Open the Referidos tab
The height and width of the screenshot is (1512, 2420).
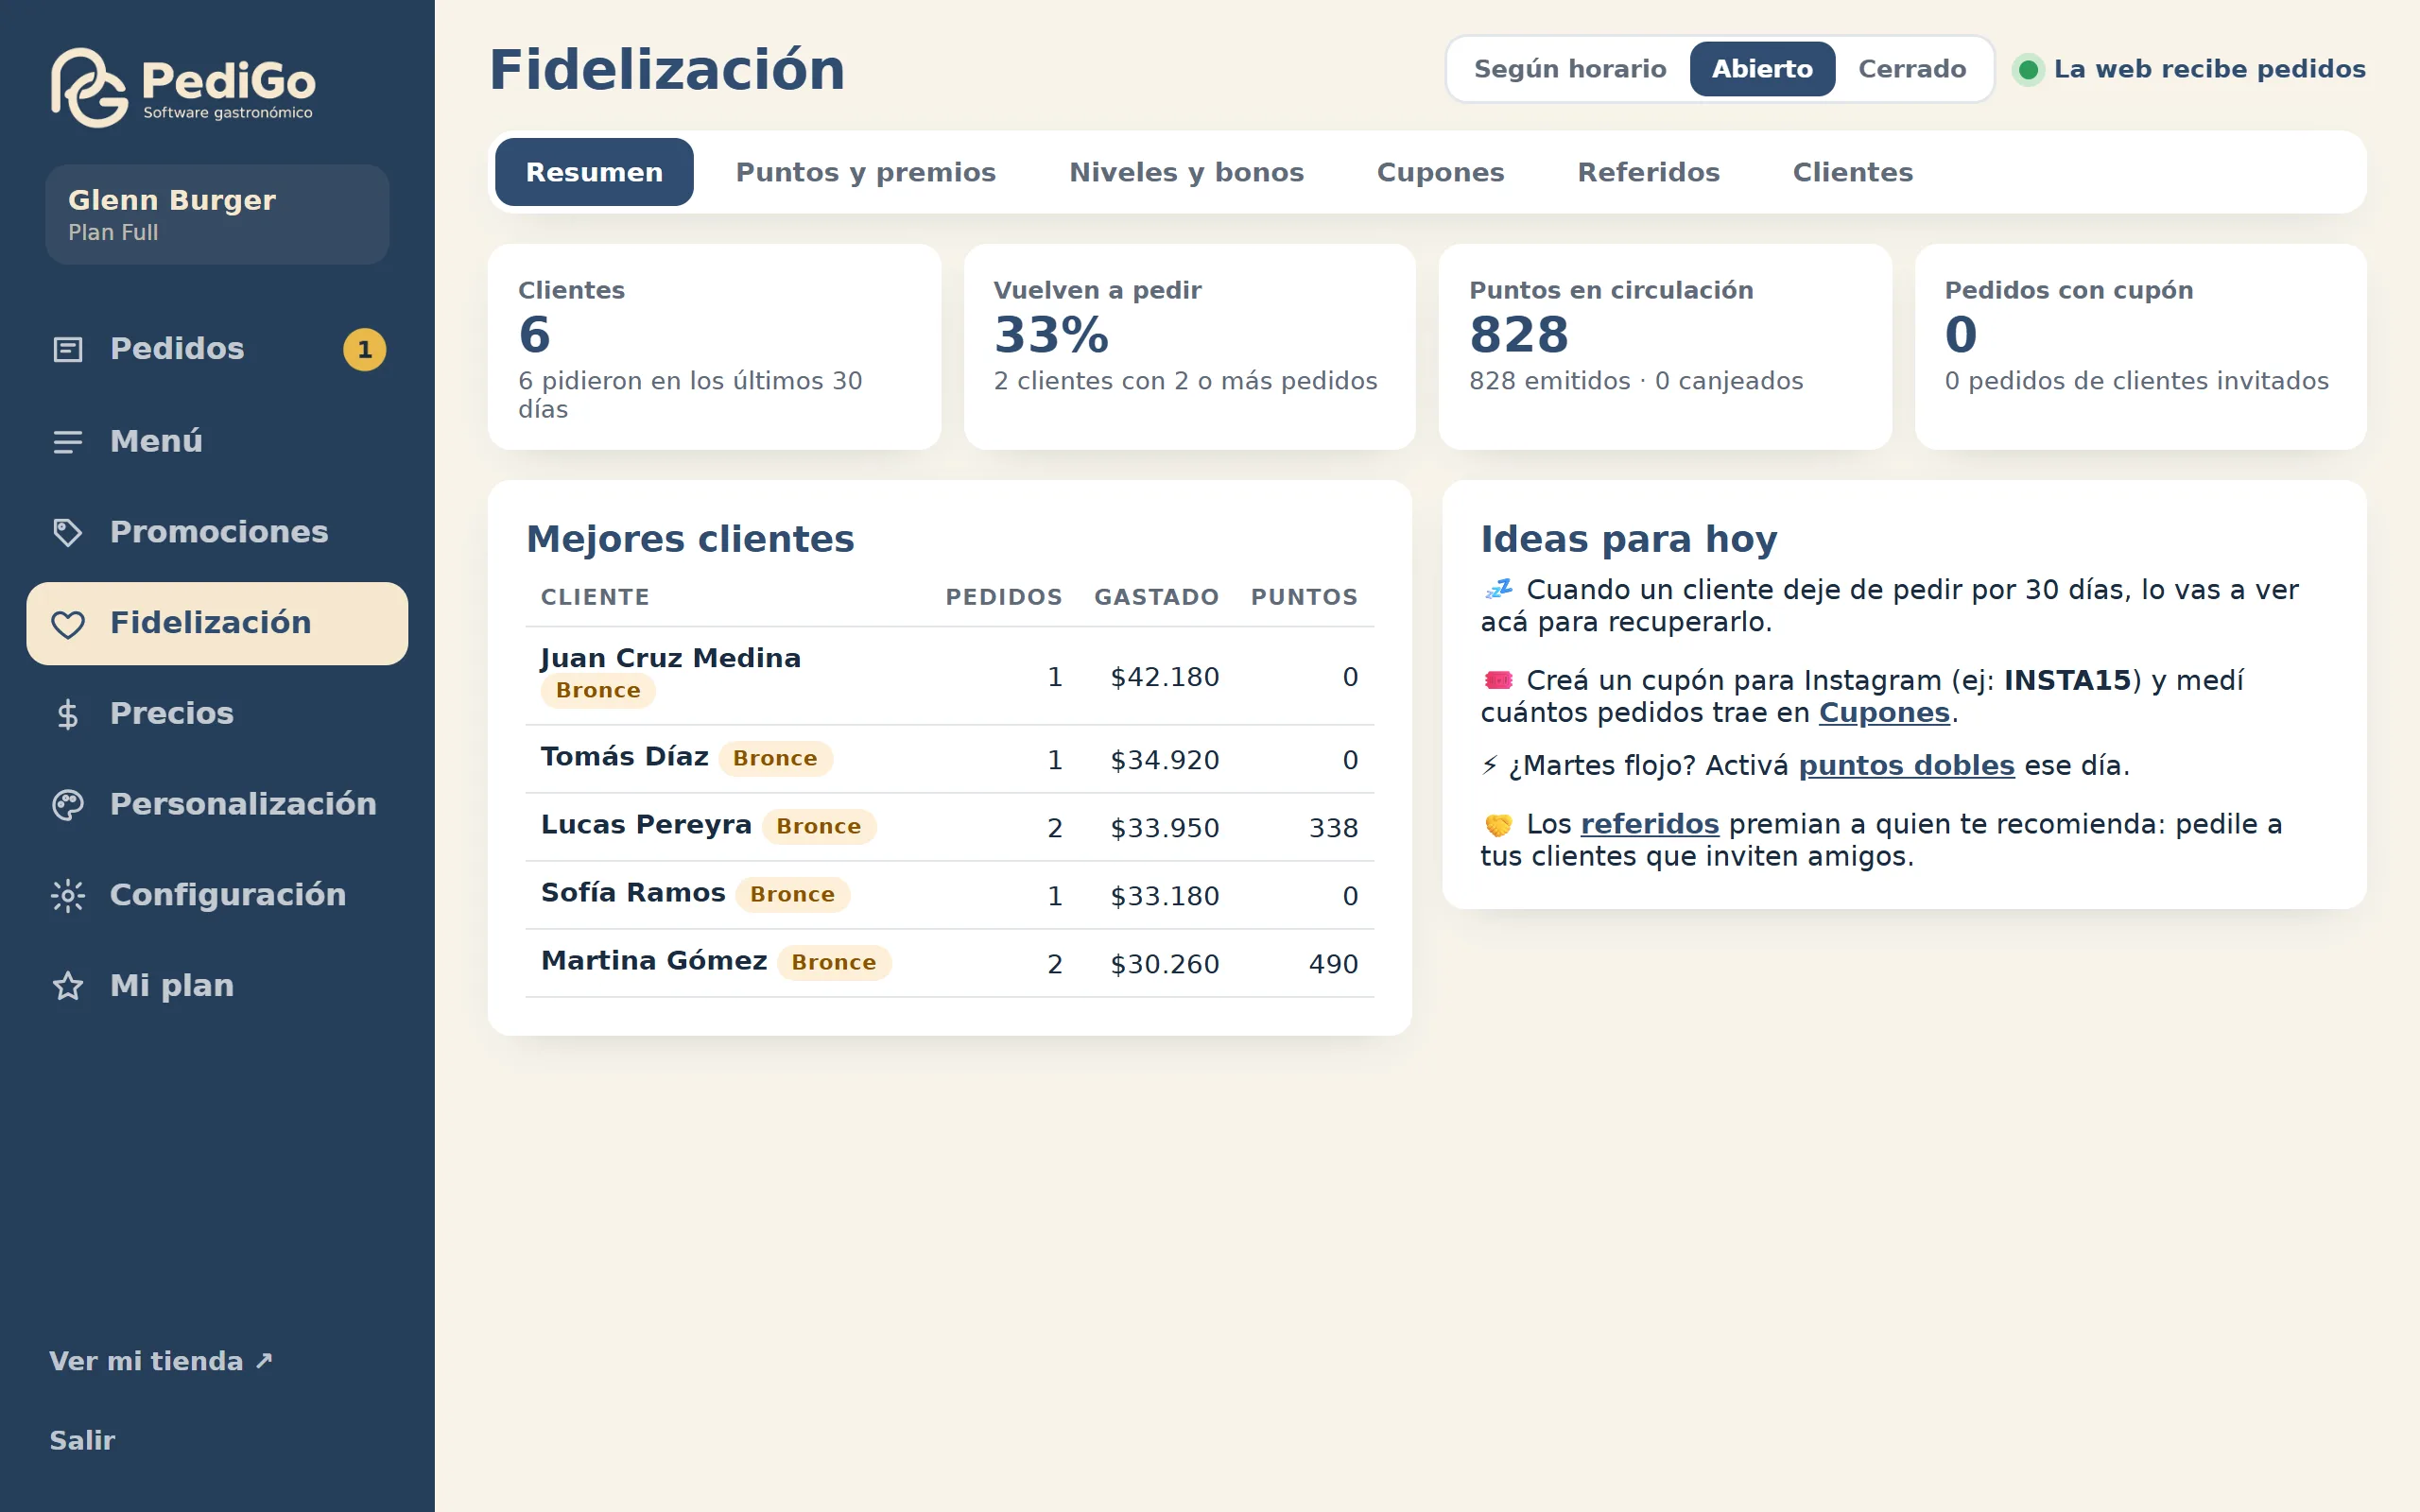click(1648, 172)
